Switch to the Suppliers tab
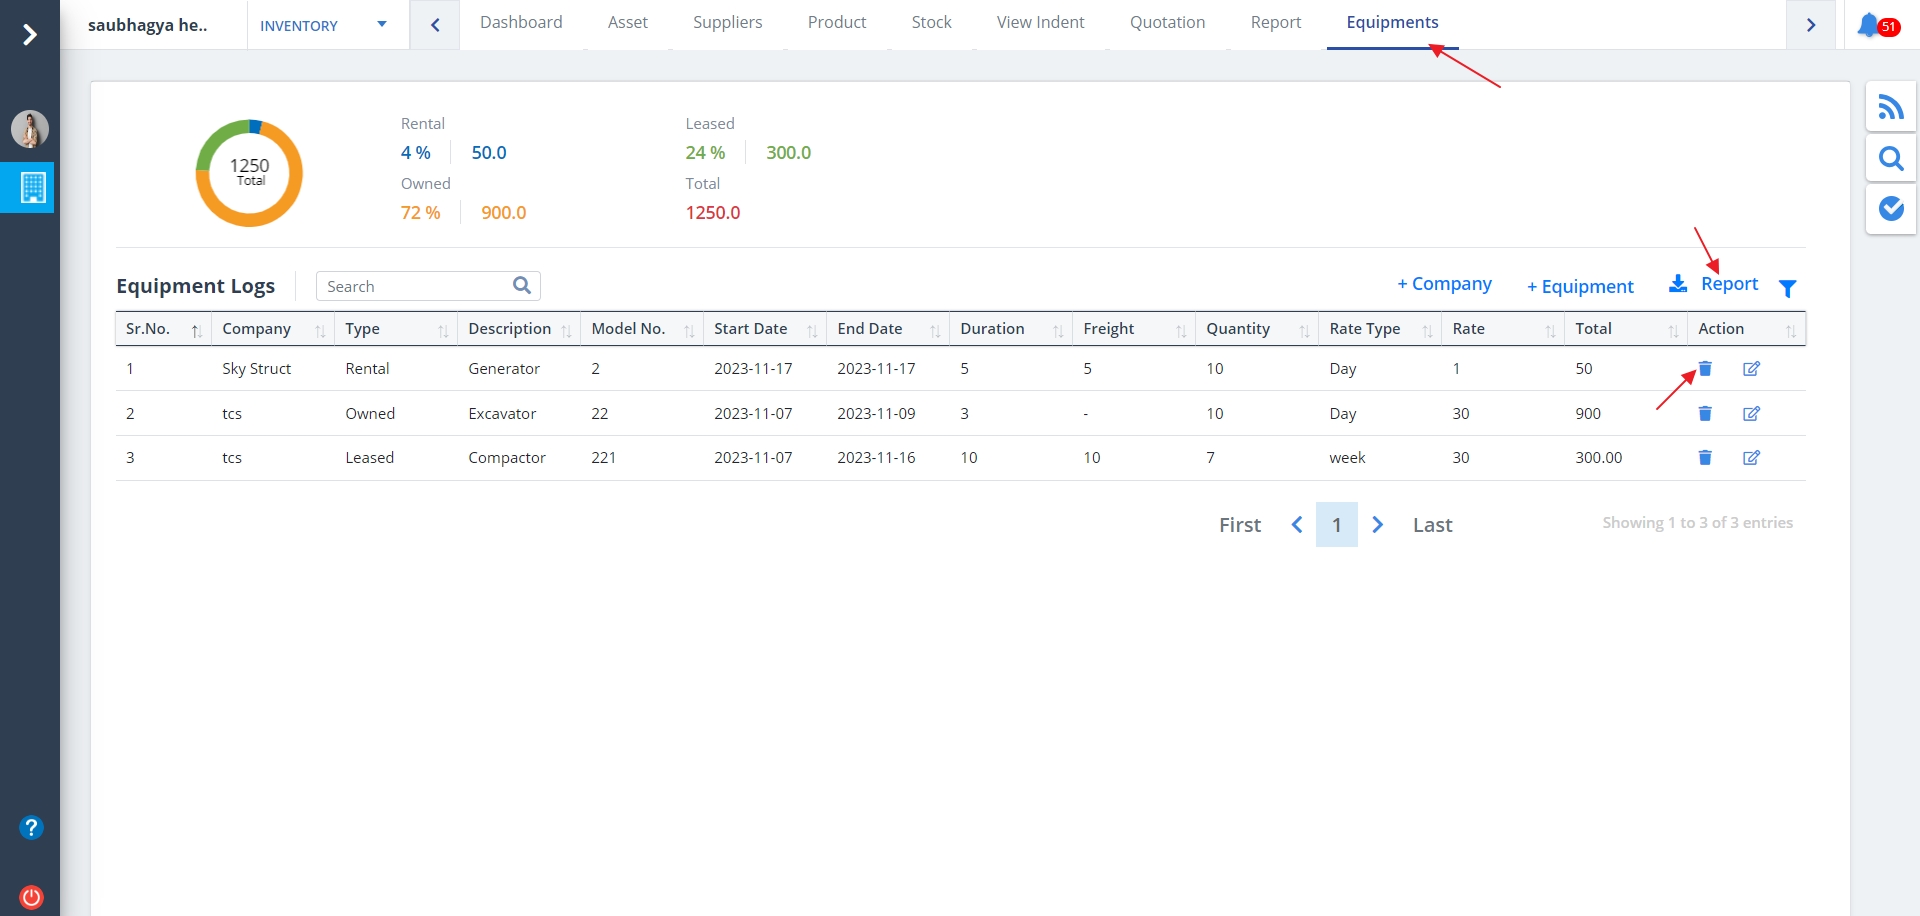 pyautogui.click(x=727, y=23)
